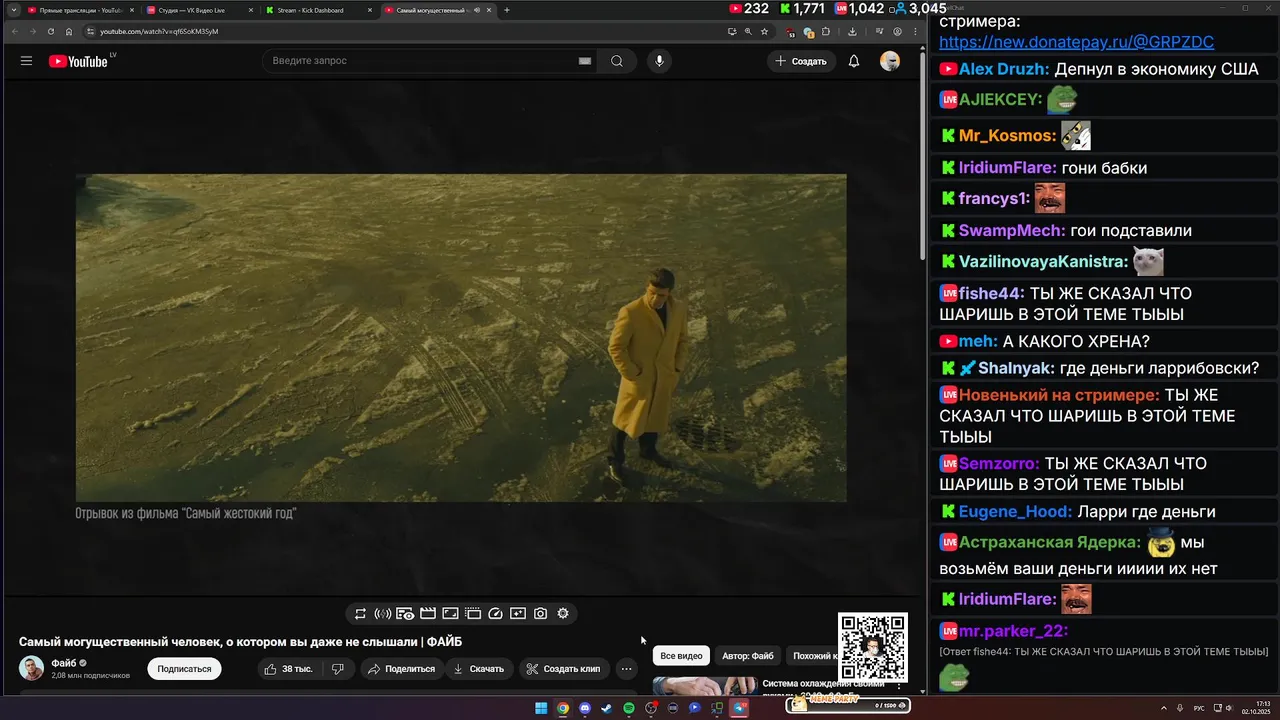
Task: Toggle the cinema eye mode icon
Action: (x=405, y=614)
